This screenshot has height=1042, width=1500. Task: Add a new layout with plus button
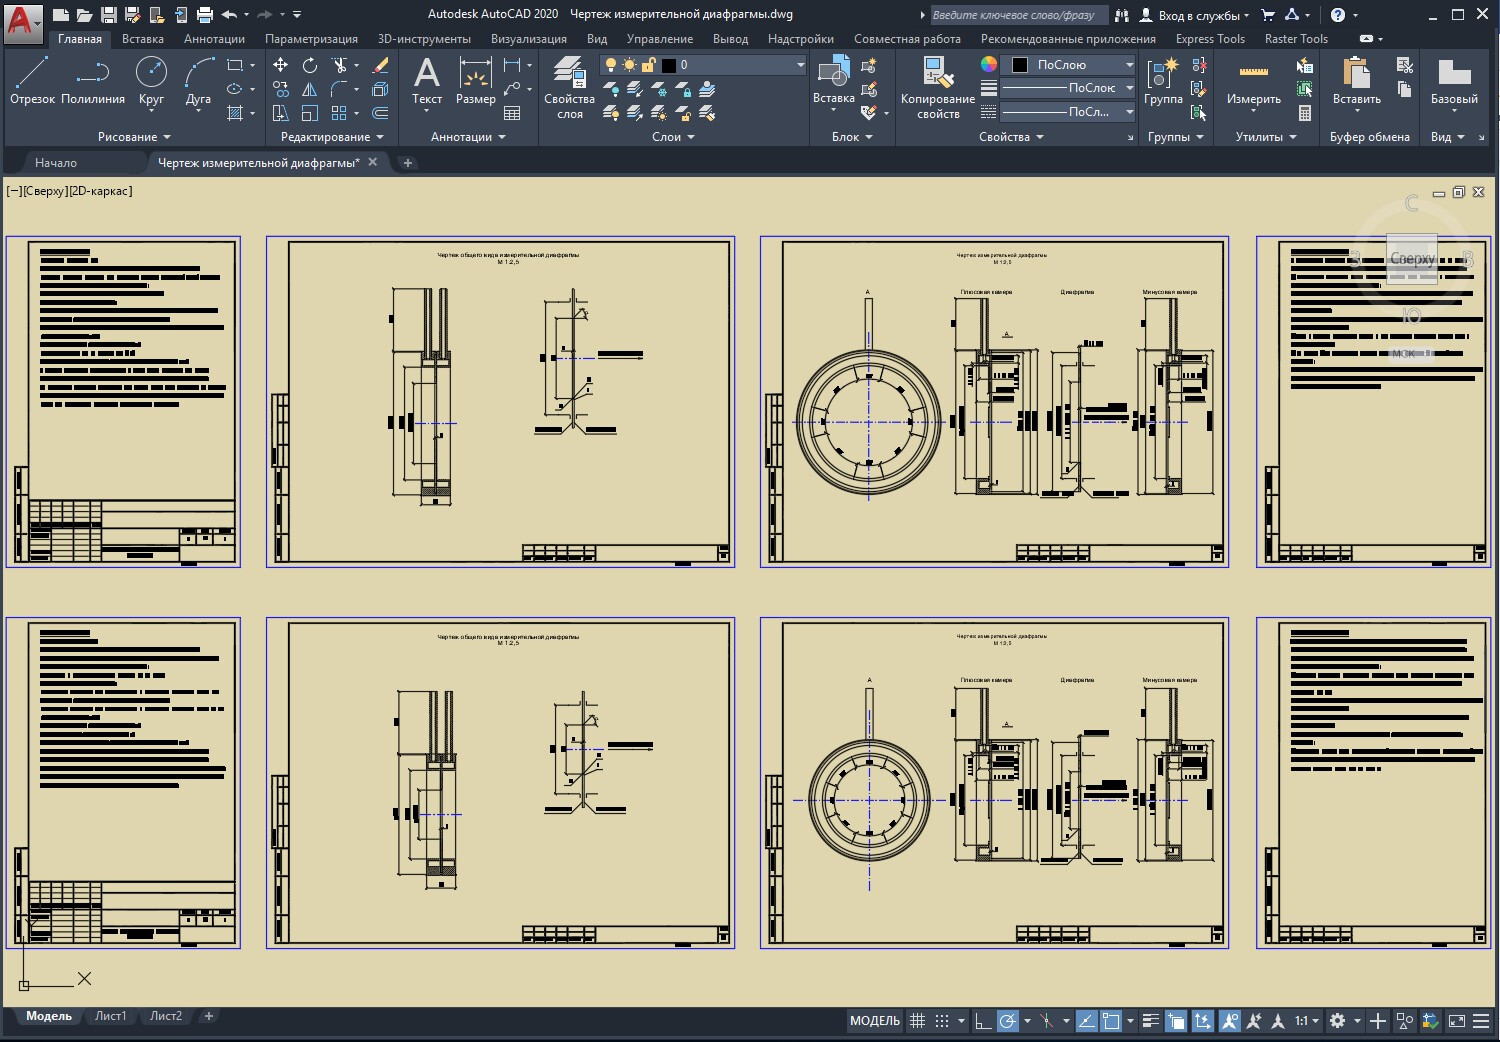208,1016
